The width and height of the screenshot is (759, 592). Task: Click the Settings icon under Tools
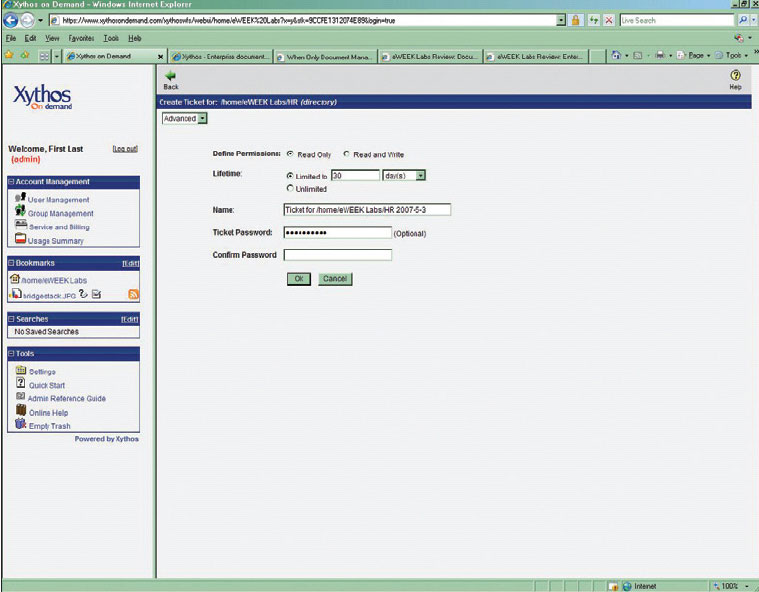coord(20,371)
